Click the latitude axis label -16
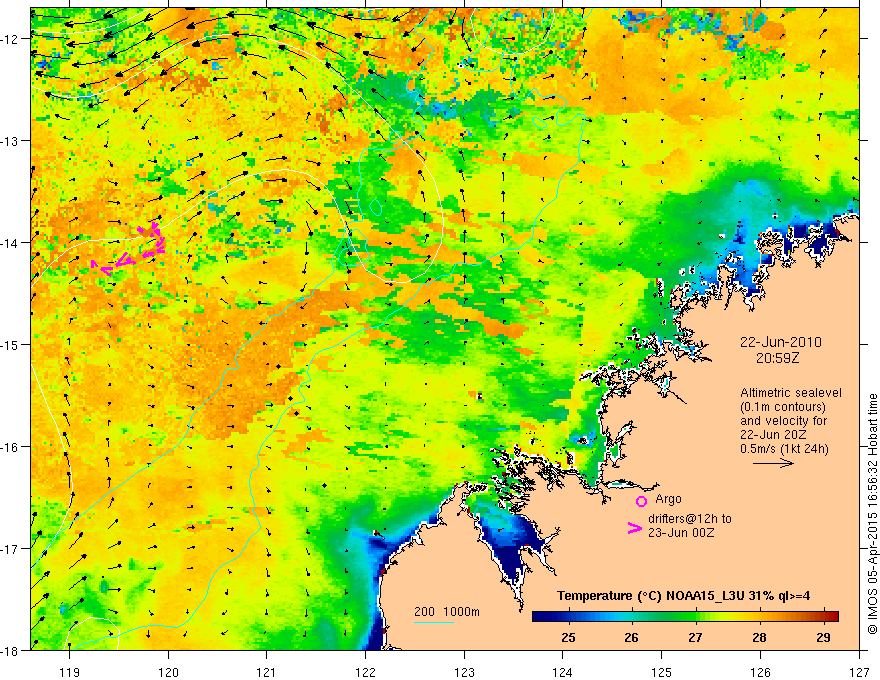This screenshot has width=880, height=680. click(11, 447)
